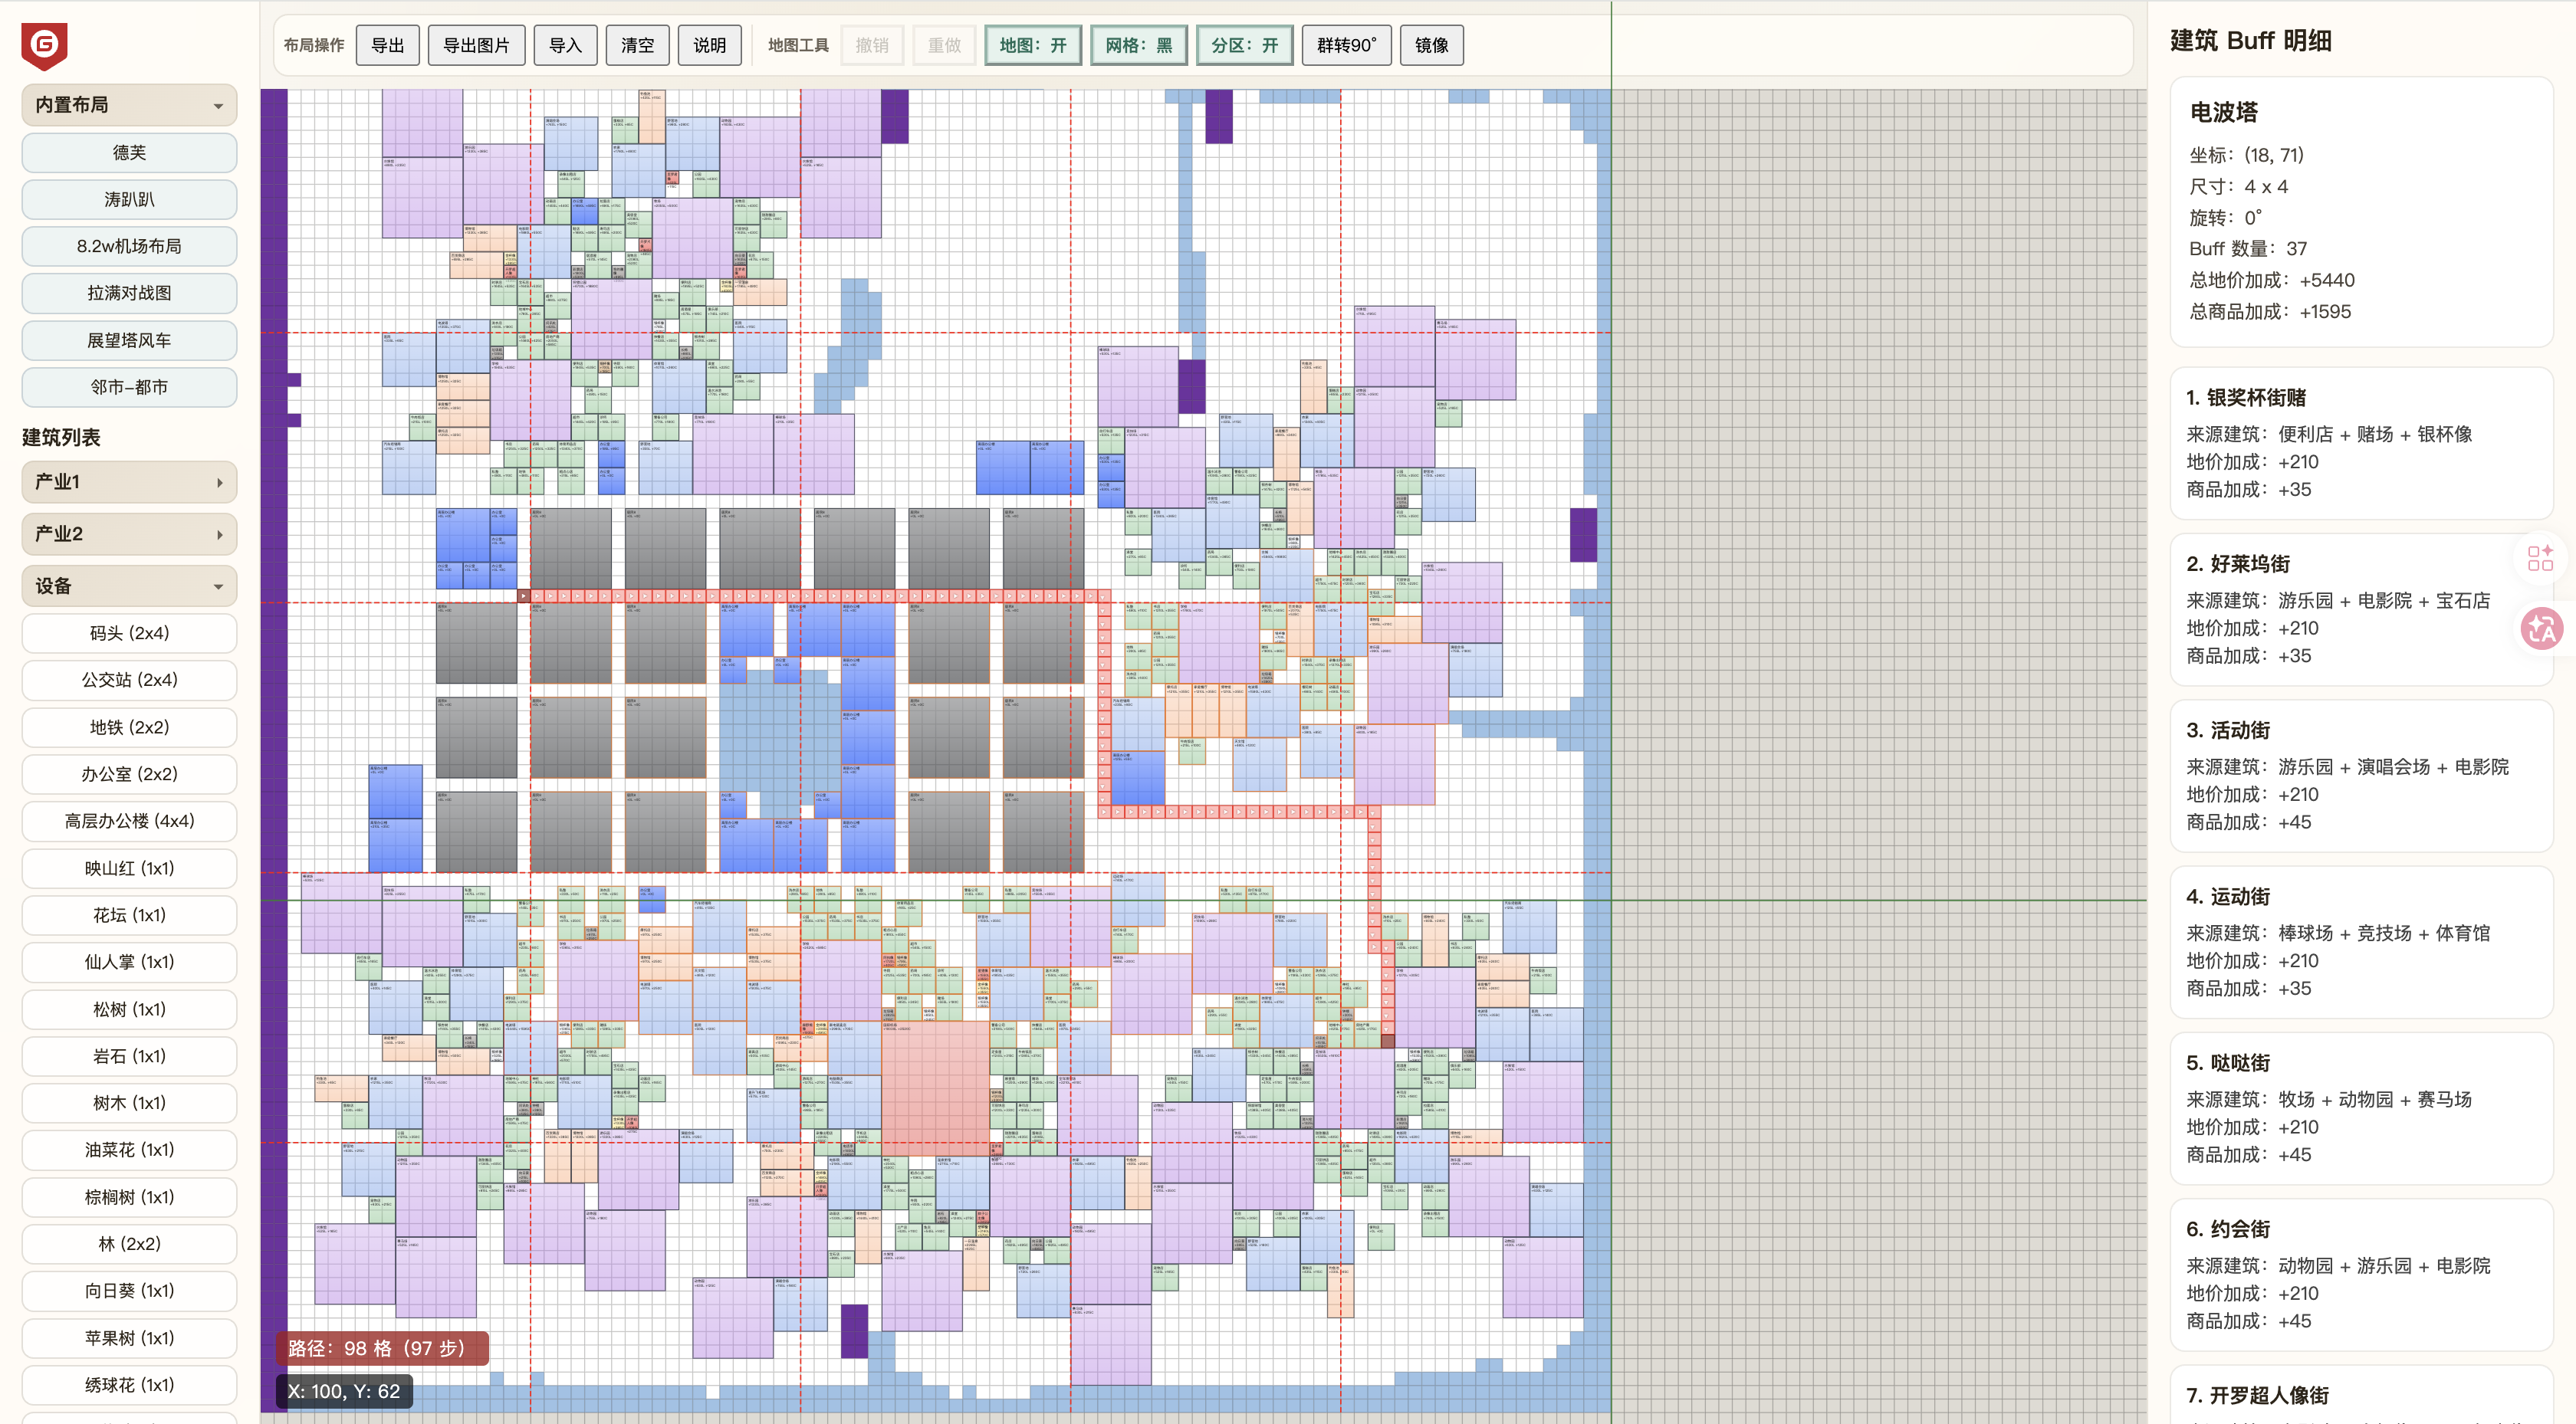Viewport: 2576px width, 1424px height.
Task: Click the 清空 button
Action: 637,45
